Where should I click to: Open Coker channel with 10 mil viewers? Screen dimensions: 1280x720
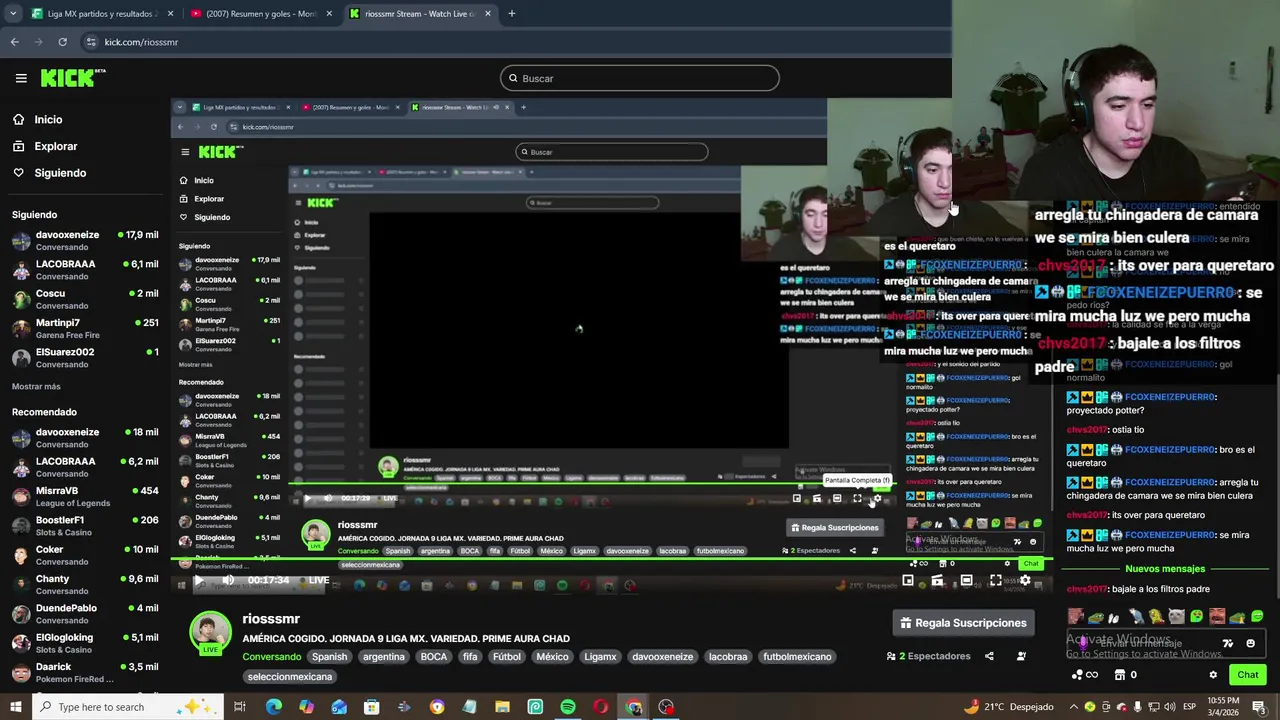(85, 555)
